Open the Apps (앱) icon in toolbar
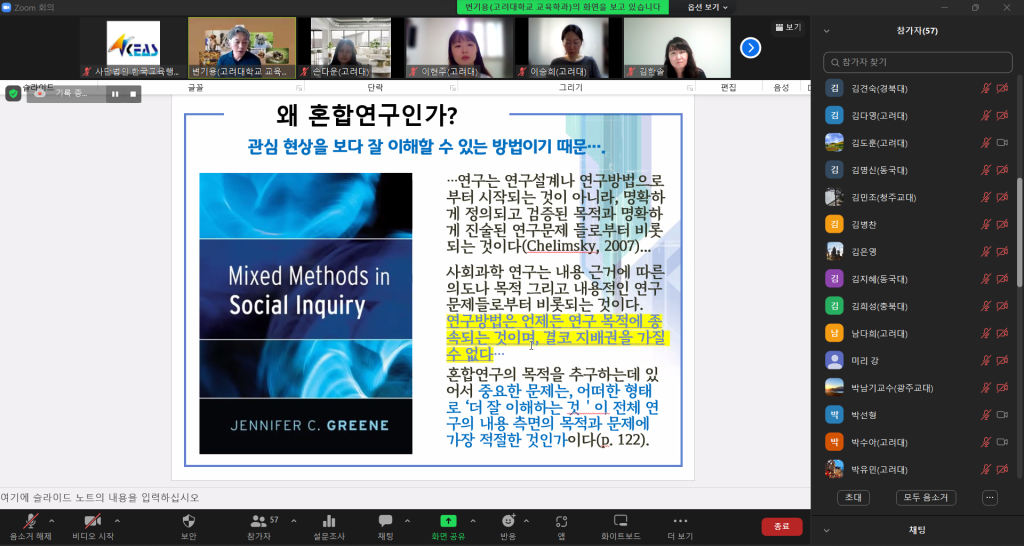The width and height of the screenshot is (1024, 546). pyautogui.click(x=561, y=521)
